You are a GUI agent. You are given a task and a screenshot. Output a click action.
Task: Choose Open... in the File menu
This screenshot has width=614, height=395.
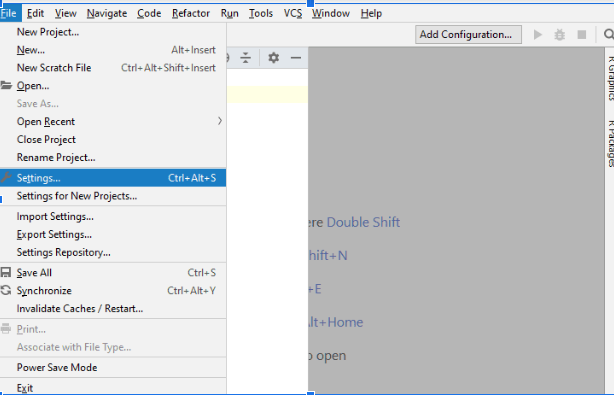[113, 86]
